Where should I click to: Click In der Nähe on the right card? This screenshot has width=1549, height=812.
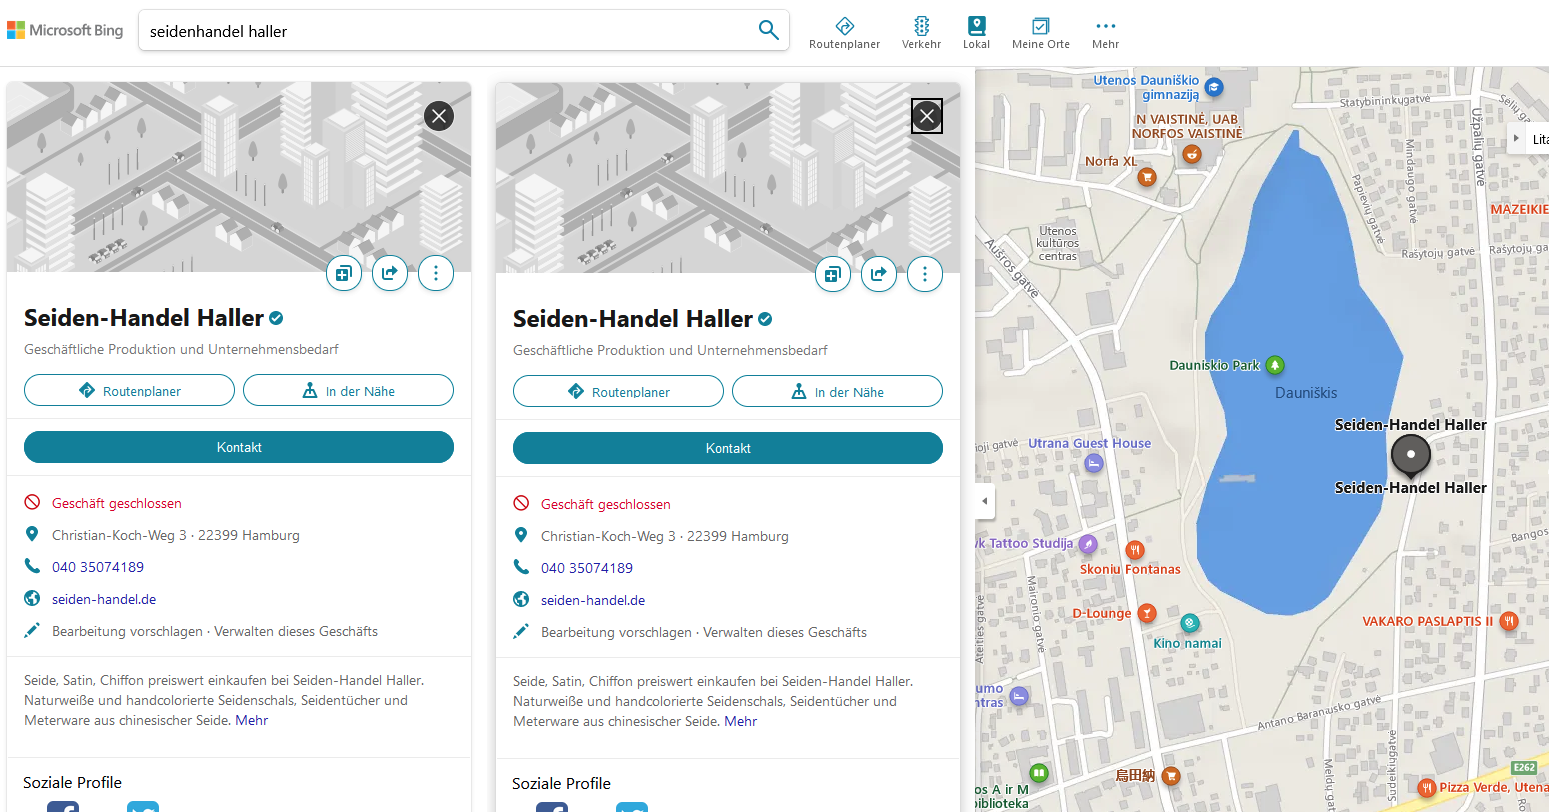coord(837,391)
